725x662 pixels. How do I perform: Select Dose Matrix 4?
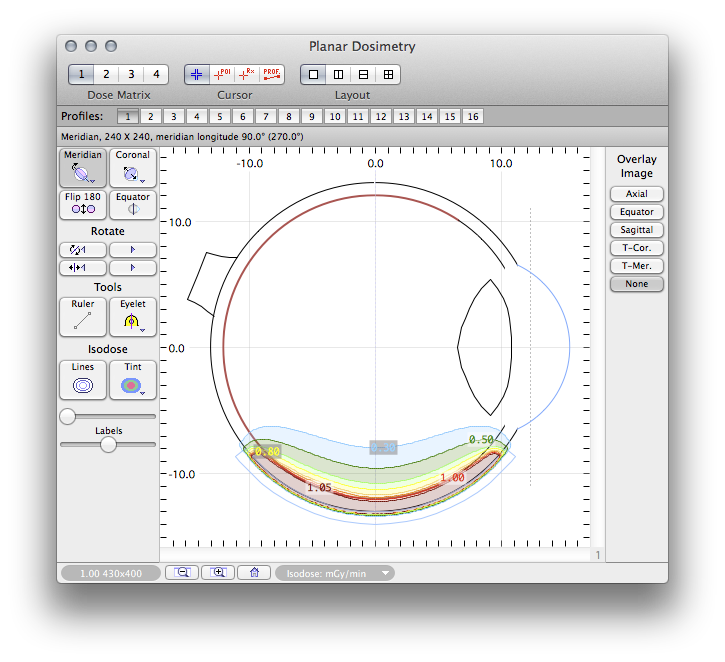[x=156, y=74]
